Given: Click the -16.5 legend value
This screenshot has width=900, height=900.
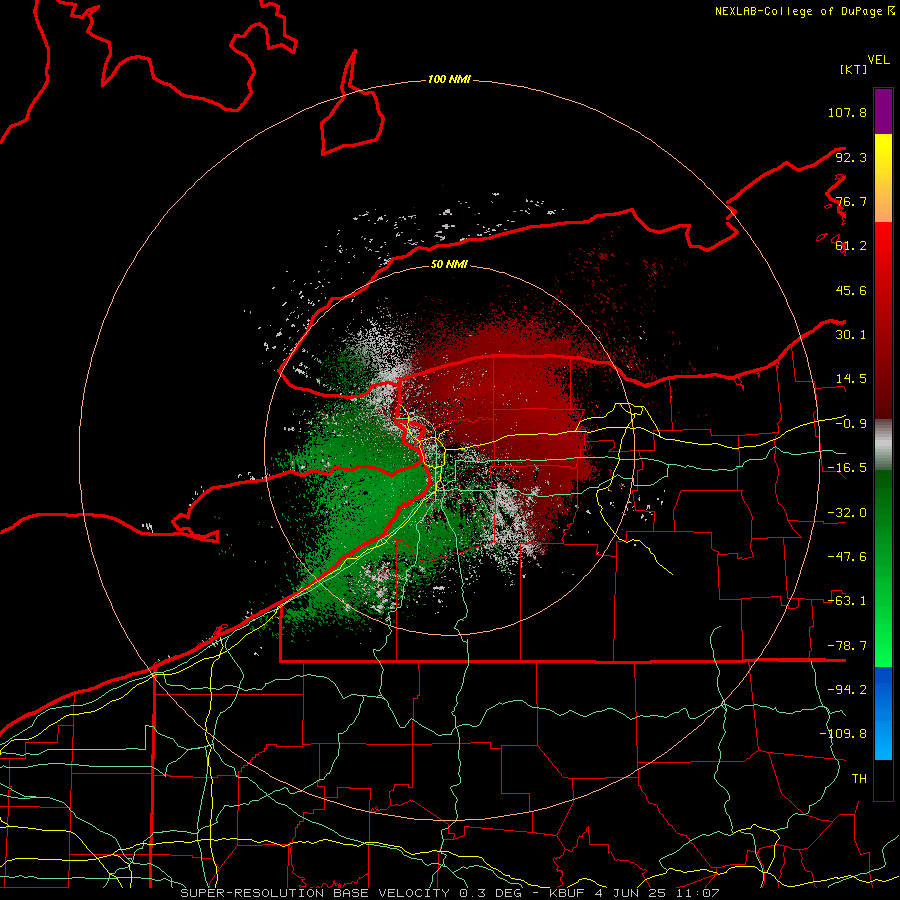Looking at the screenshot, I should pos(847,468).
